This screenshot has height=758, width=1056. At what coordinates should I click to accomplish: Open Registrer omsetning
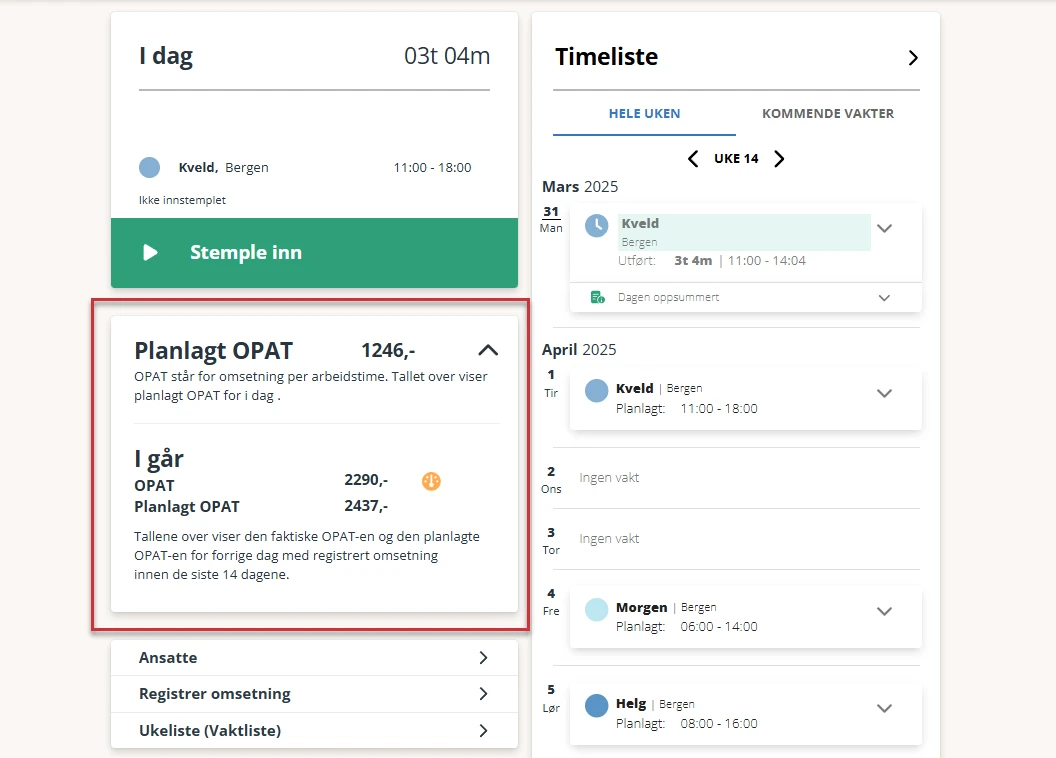pos(315,694)
